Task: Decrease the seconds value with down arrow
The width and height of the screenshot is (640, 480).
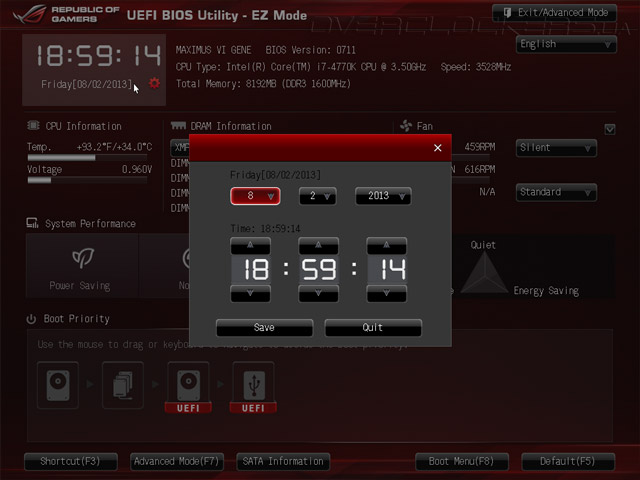Action: pos(387,293)
